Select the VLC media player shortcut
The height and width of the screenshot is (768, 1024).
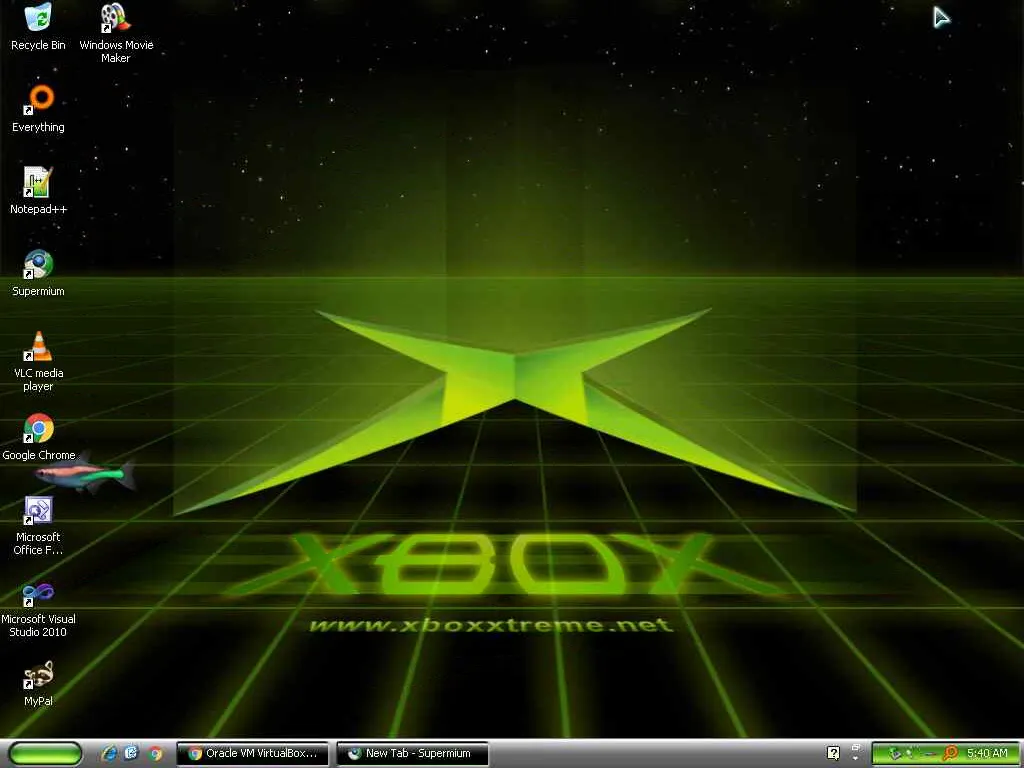pos(38,362)
